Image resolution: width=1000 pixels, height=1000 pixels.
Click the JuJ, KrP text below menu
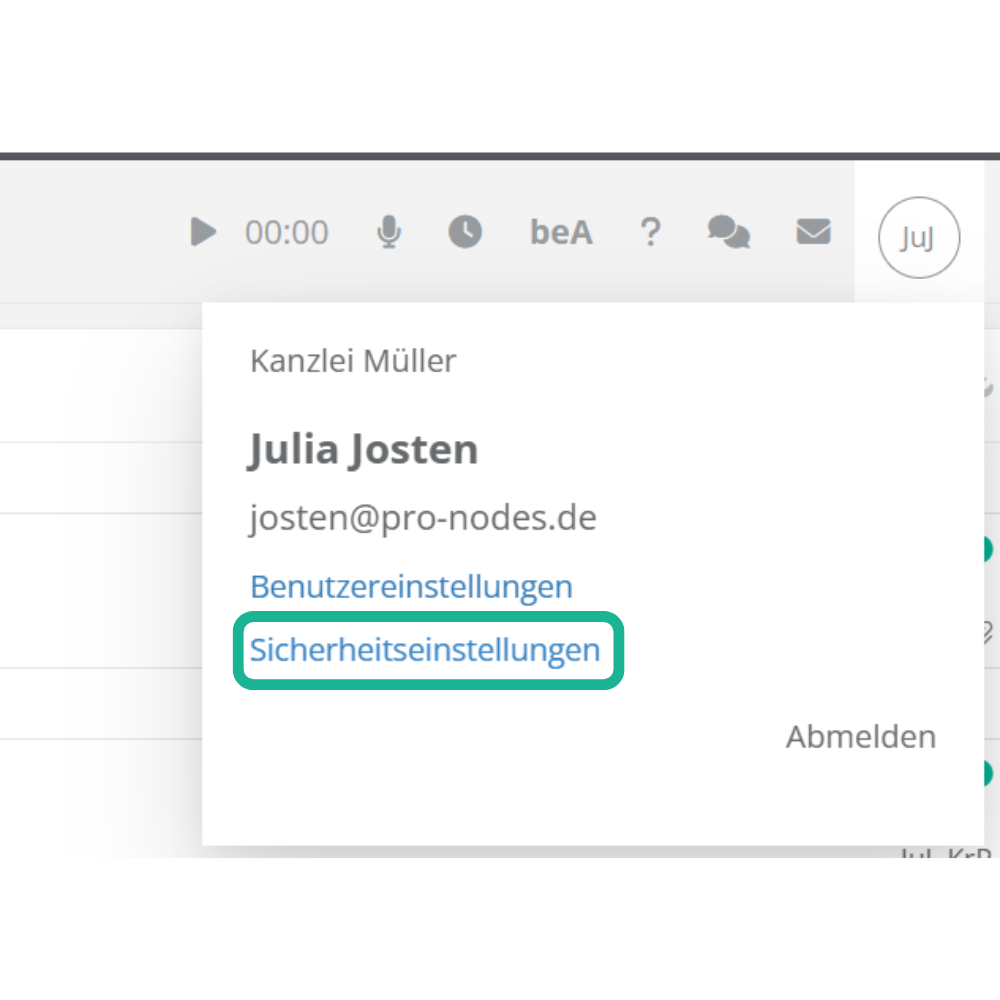tap(946, 853)
